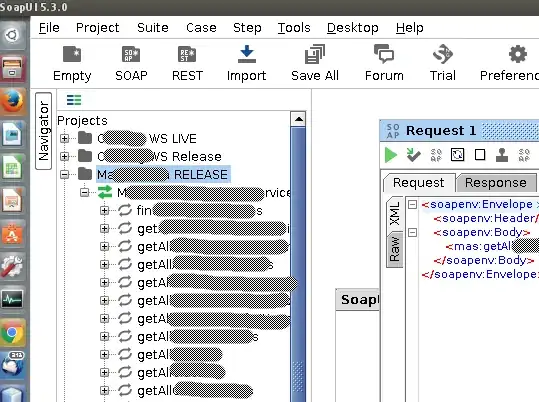Switch to the Request tab
Viewport: 539px width, 402px height.
pos(419,183)
